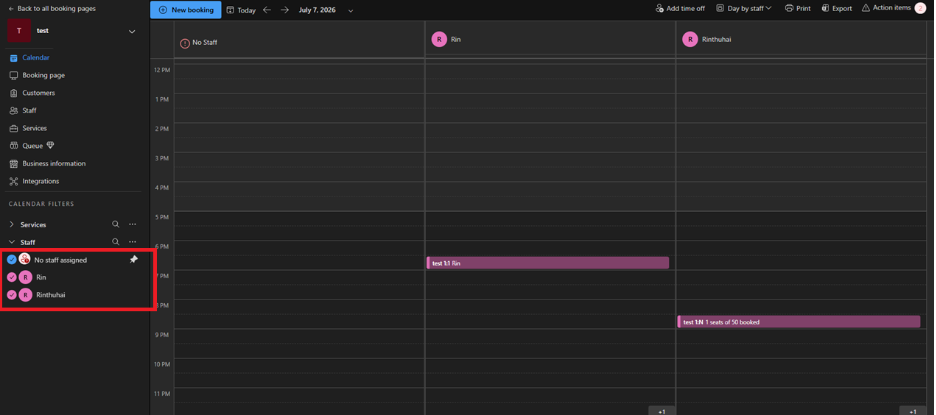Viewport: 936px width, 415px height.
Task: Click the Rinthuhai avatar in staff filters
Action: (25, 295)
